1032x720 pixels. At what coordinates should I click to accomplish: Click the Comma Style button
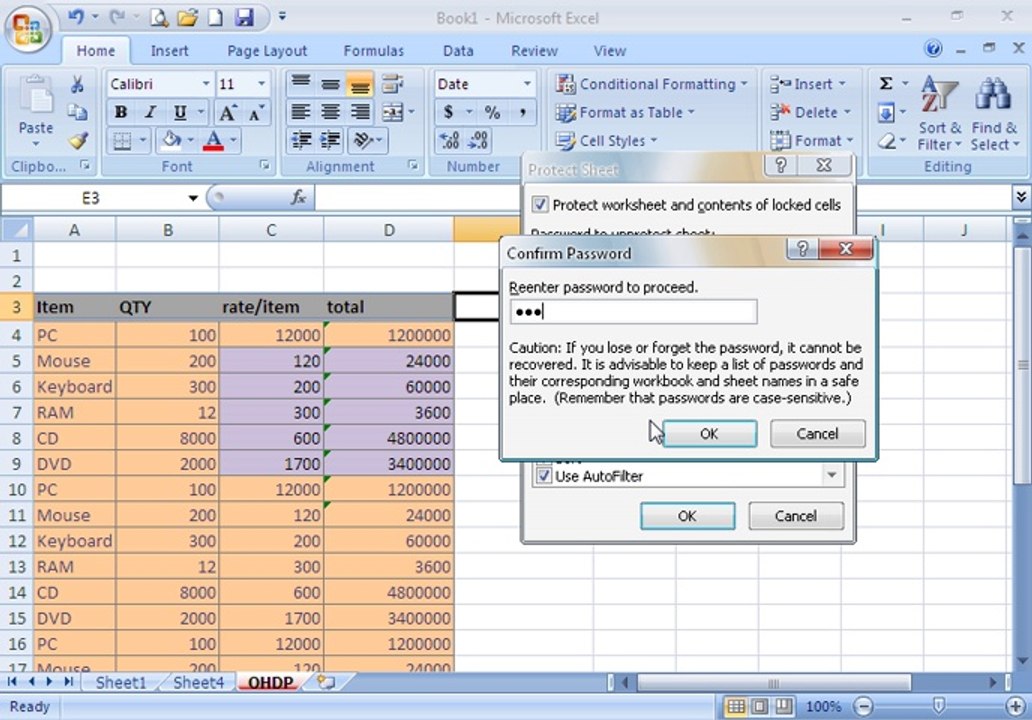click(521, 113)
